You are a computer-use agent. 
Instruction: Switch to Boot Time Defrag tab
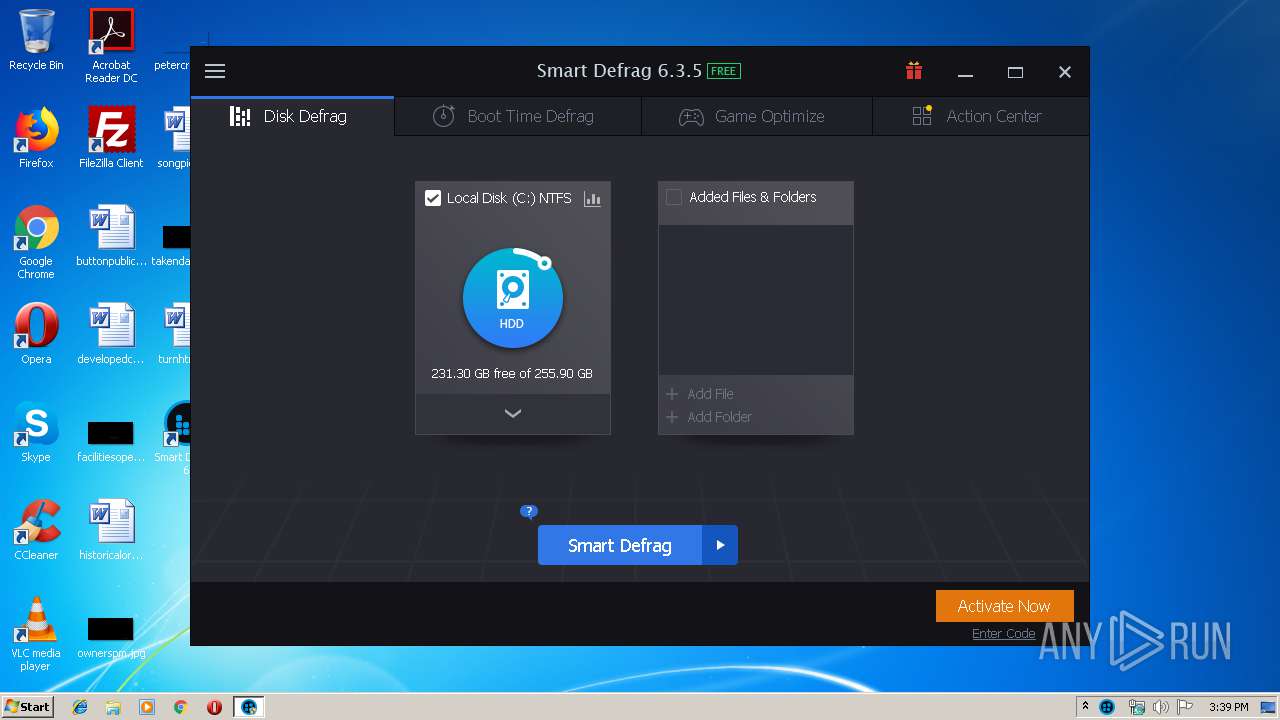point(518,116)
